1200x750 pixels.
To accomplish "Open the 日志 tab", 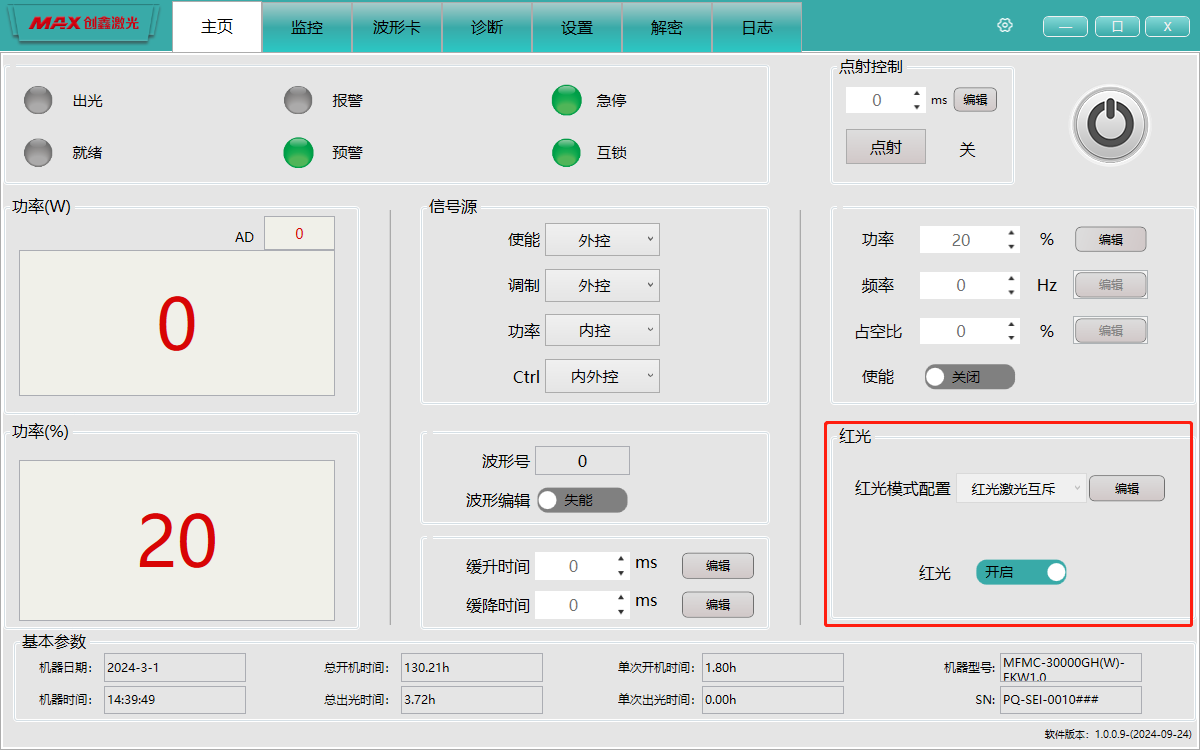I will 757,27.
